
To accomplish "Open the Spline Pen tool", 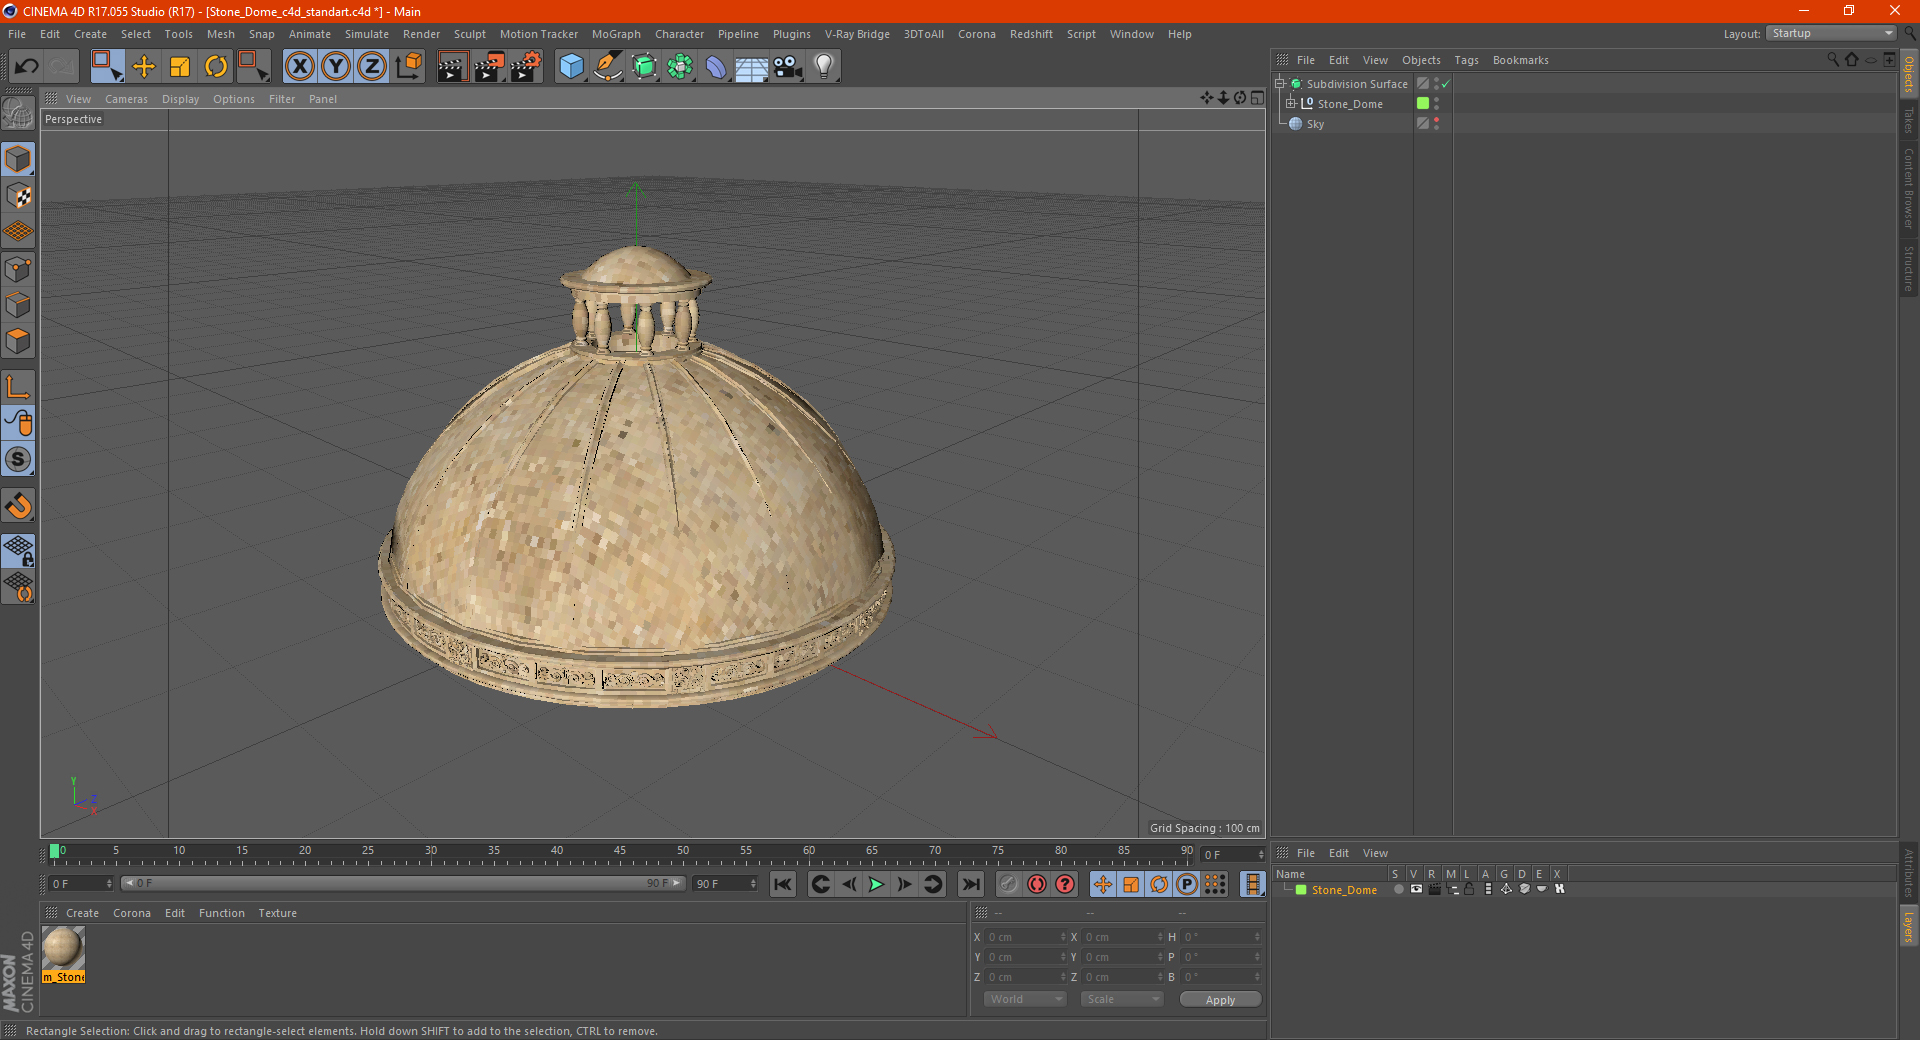I will (607, 67).
